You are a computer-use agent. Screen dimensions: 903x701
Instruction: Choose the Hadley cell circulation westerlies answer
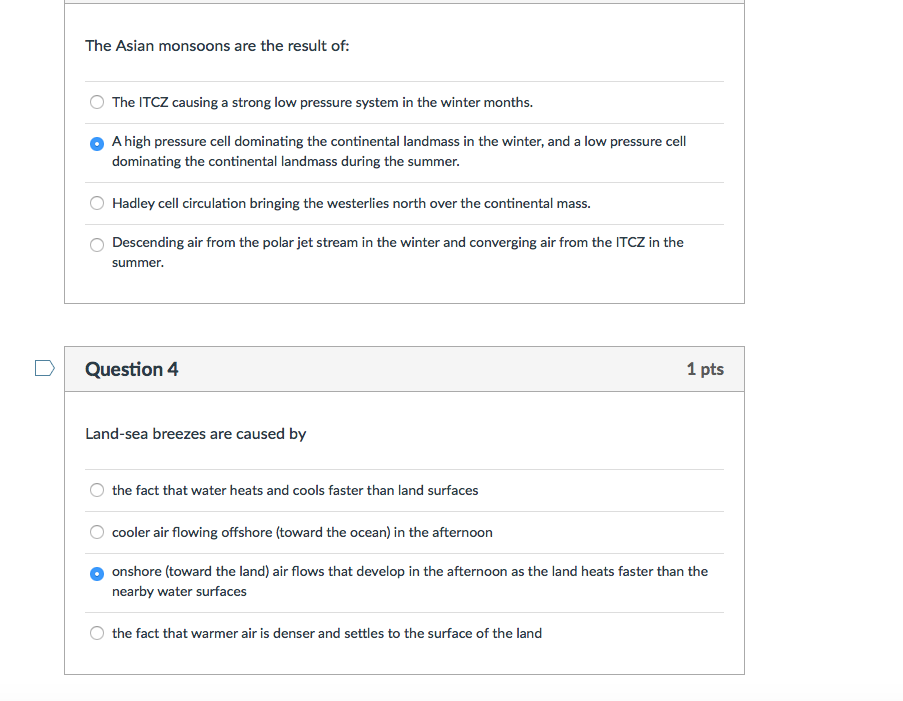point(96,203)
